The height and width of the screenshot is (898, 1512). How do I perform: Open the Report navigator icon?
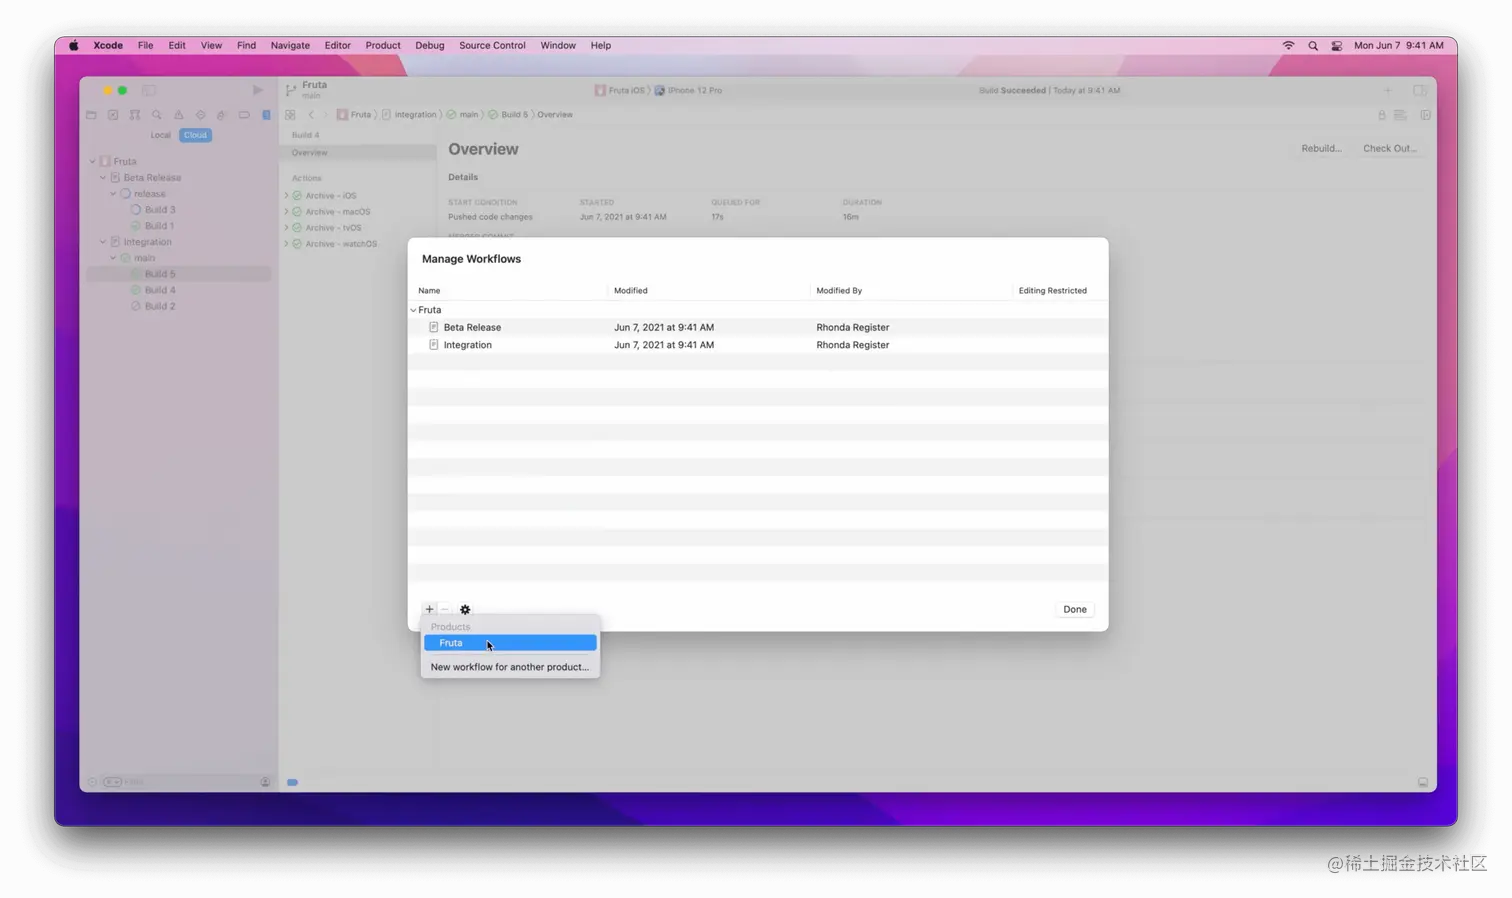tap(266, 115)
